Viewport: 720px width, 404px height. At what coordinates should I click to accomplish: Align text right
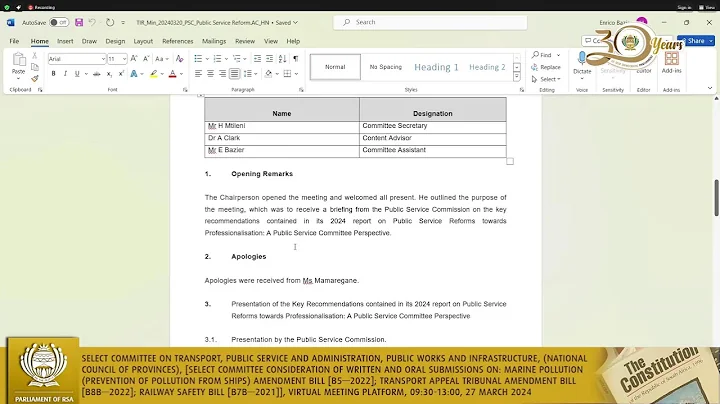(222, 73)
